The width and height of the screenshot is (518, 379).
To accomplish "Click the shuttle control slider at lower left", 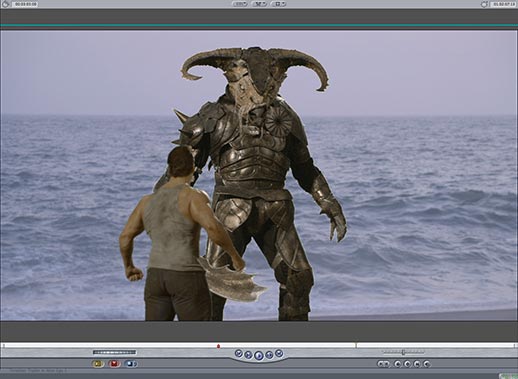I will click(114, 352).
